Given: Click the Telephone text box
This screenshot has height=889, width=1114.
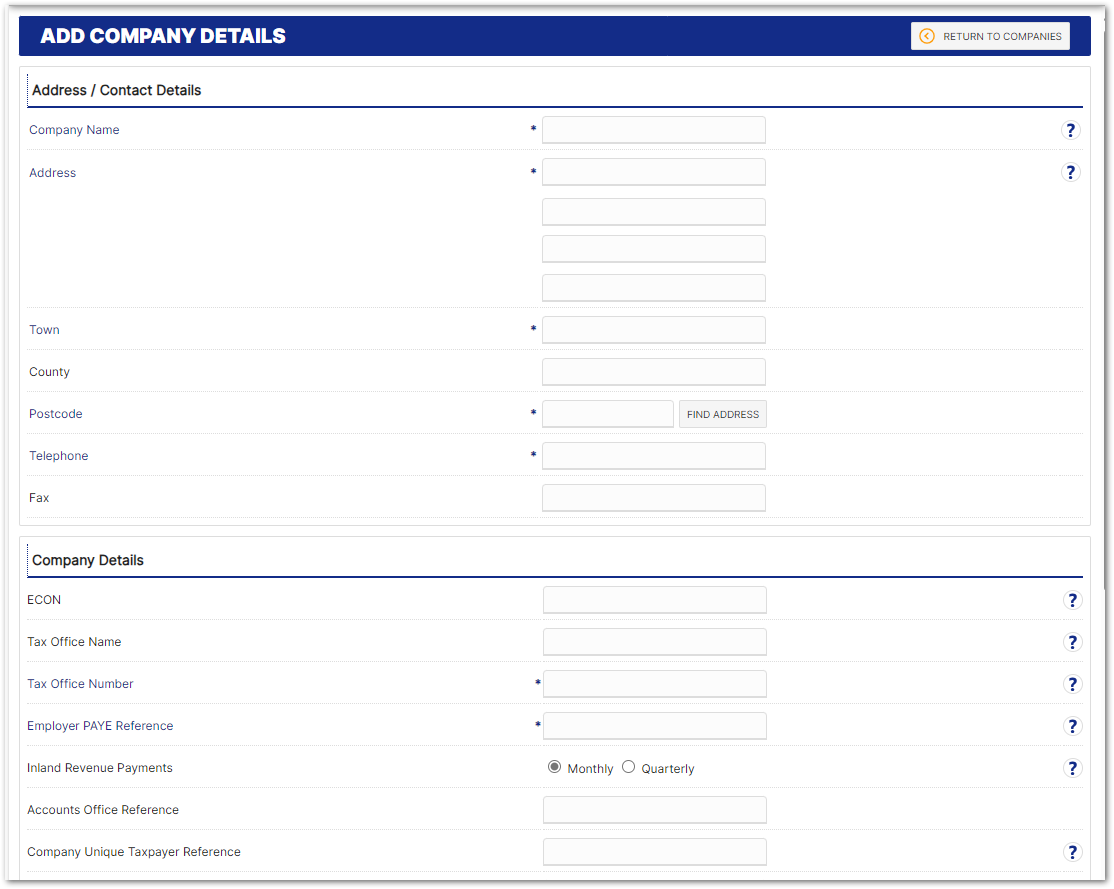Looking at the screenshot, I should coord(653,456).
